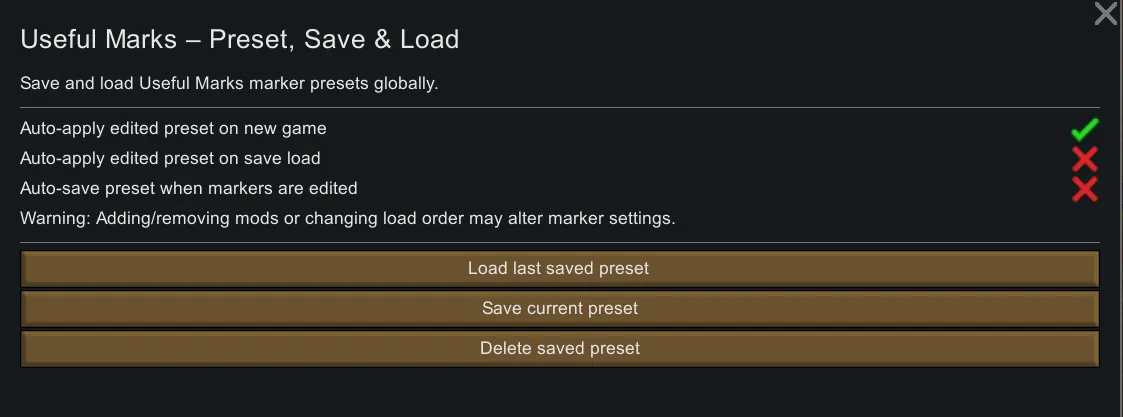This screenshot has height=417, width=1123.
Task: Toggle 'Auto-apply edited preset on new game' label
Action: click(x=173, y=129)
